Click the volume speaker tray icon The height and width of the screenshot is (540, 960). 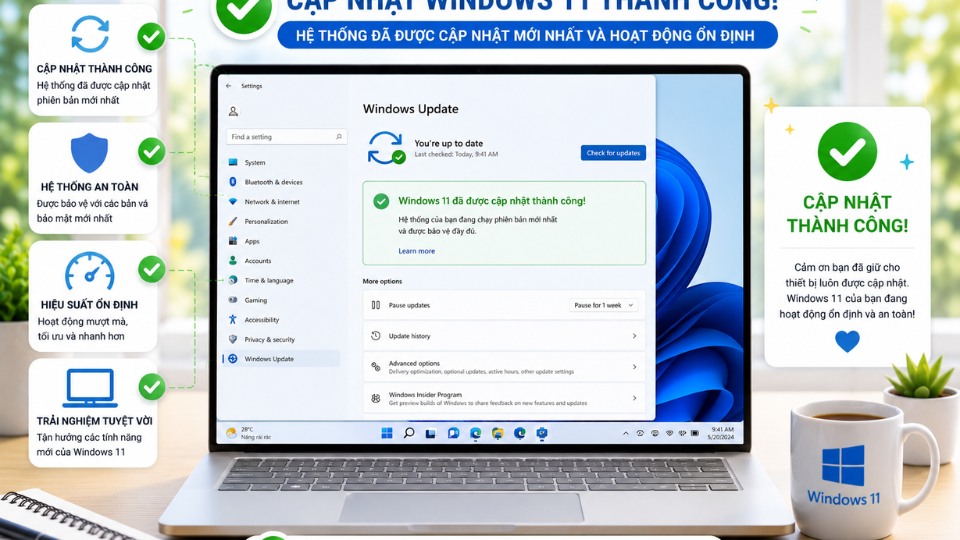click(682, 433)
